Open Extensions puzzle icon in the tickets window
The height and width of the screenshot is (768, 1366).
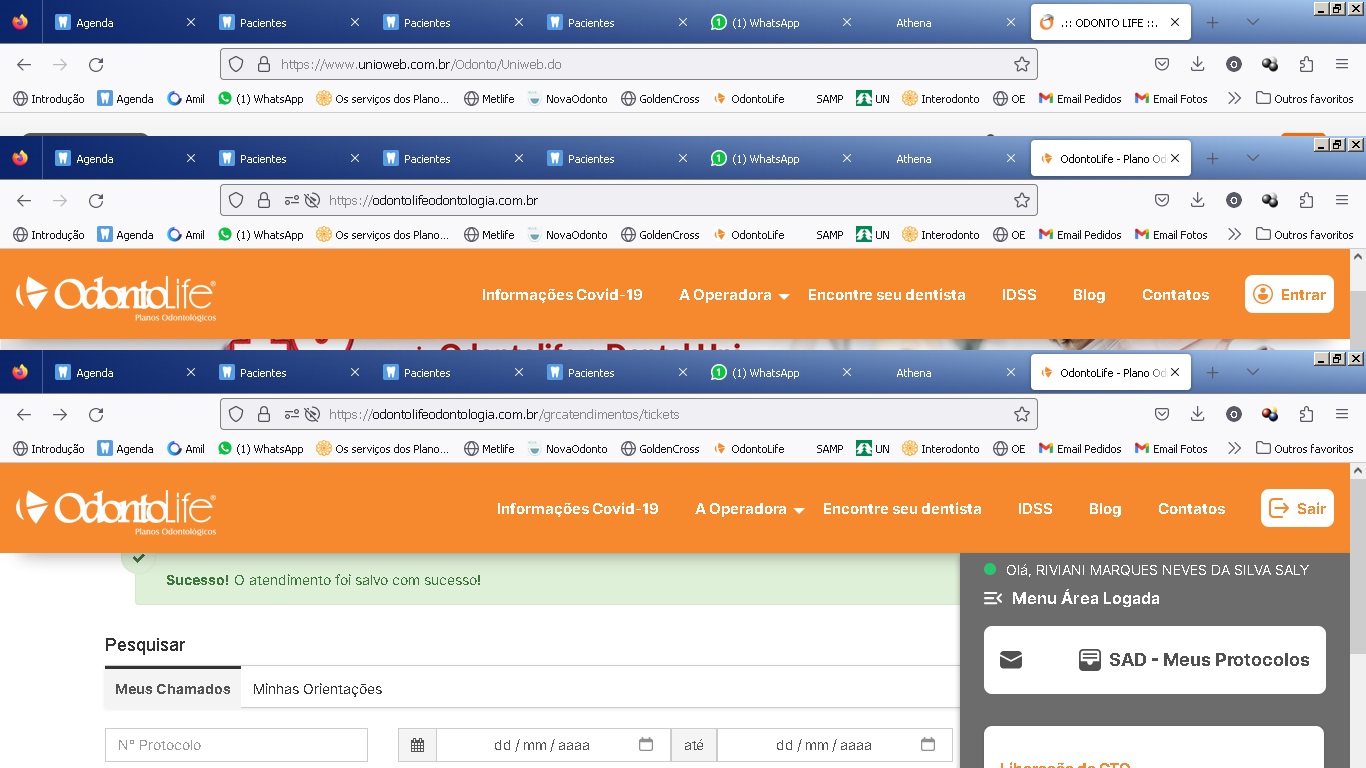[1306, 414]
